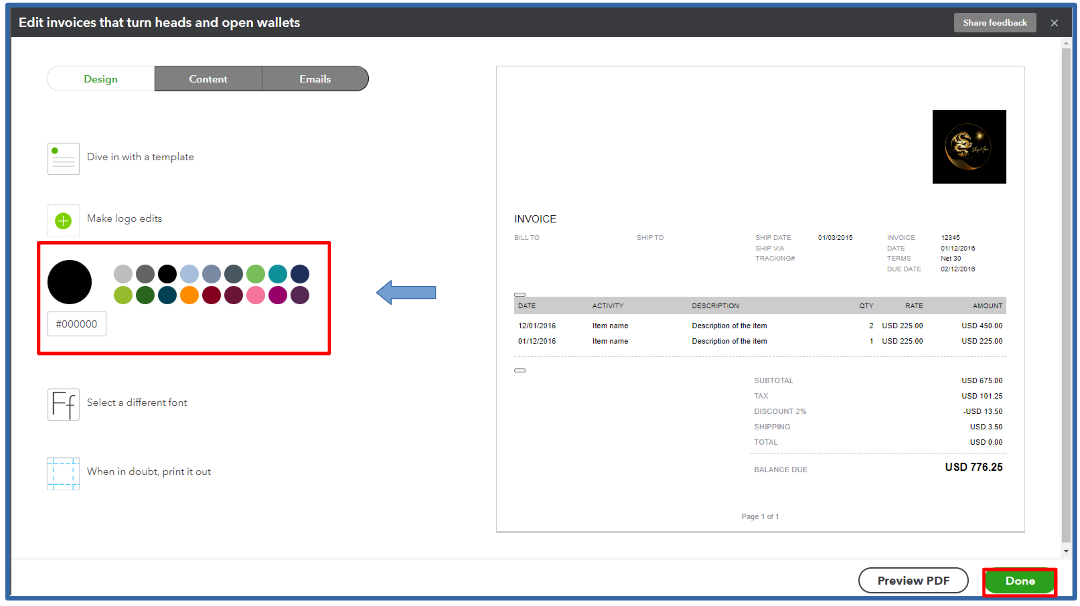Close the invoice editor with the X

[1054, 23]
